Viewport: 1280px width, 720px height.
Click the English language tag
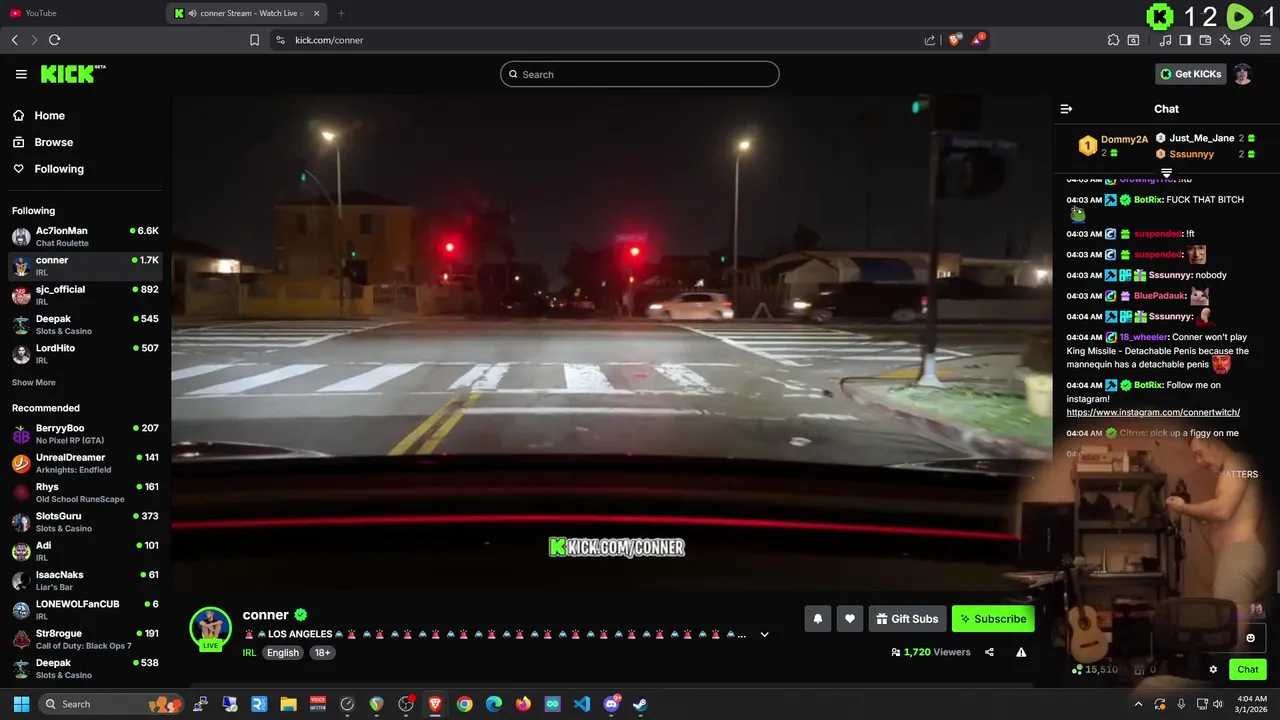[283, 653]
